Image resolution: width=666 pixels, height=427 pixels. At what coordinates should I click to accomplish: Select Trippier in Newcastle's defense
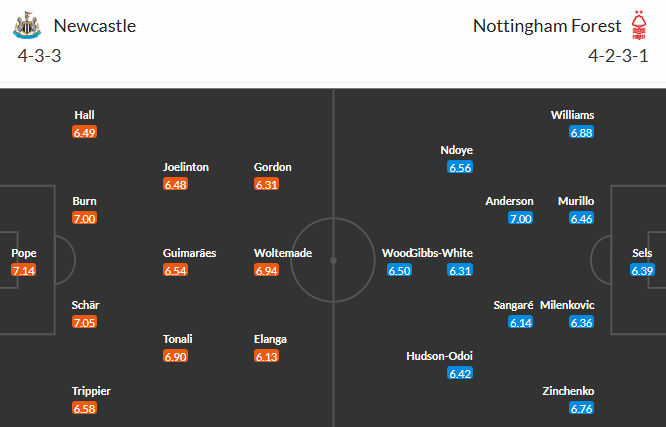(x=91, y=390)
